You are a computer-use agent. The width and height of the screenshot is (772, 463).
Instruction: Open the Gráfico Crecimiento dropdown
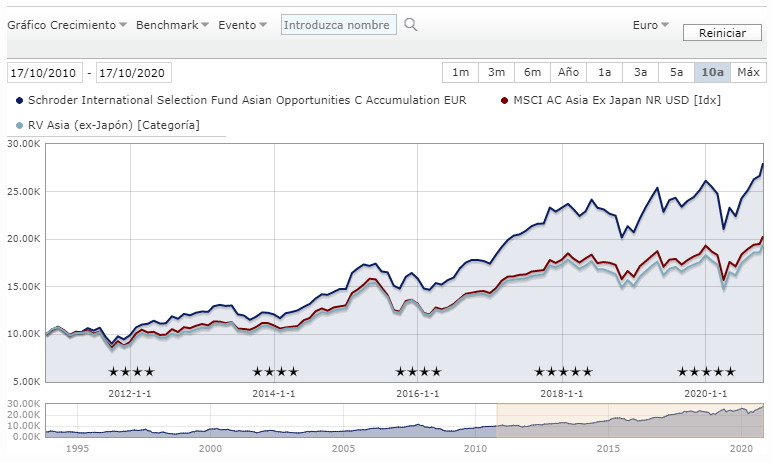point(67,25)
